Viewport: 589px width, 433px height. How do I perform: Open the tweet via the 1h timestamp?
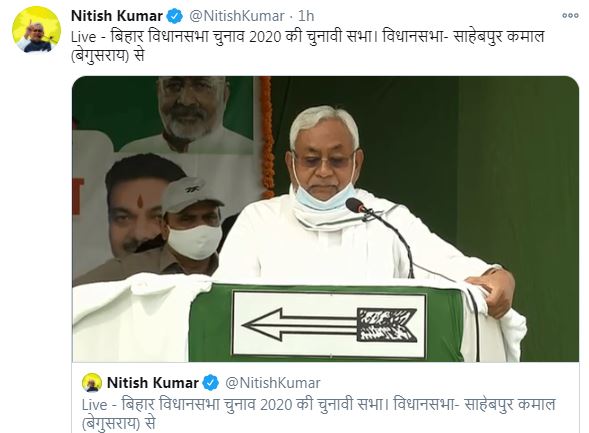click(x=306, y=16)
